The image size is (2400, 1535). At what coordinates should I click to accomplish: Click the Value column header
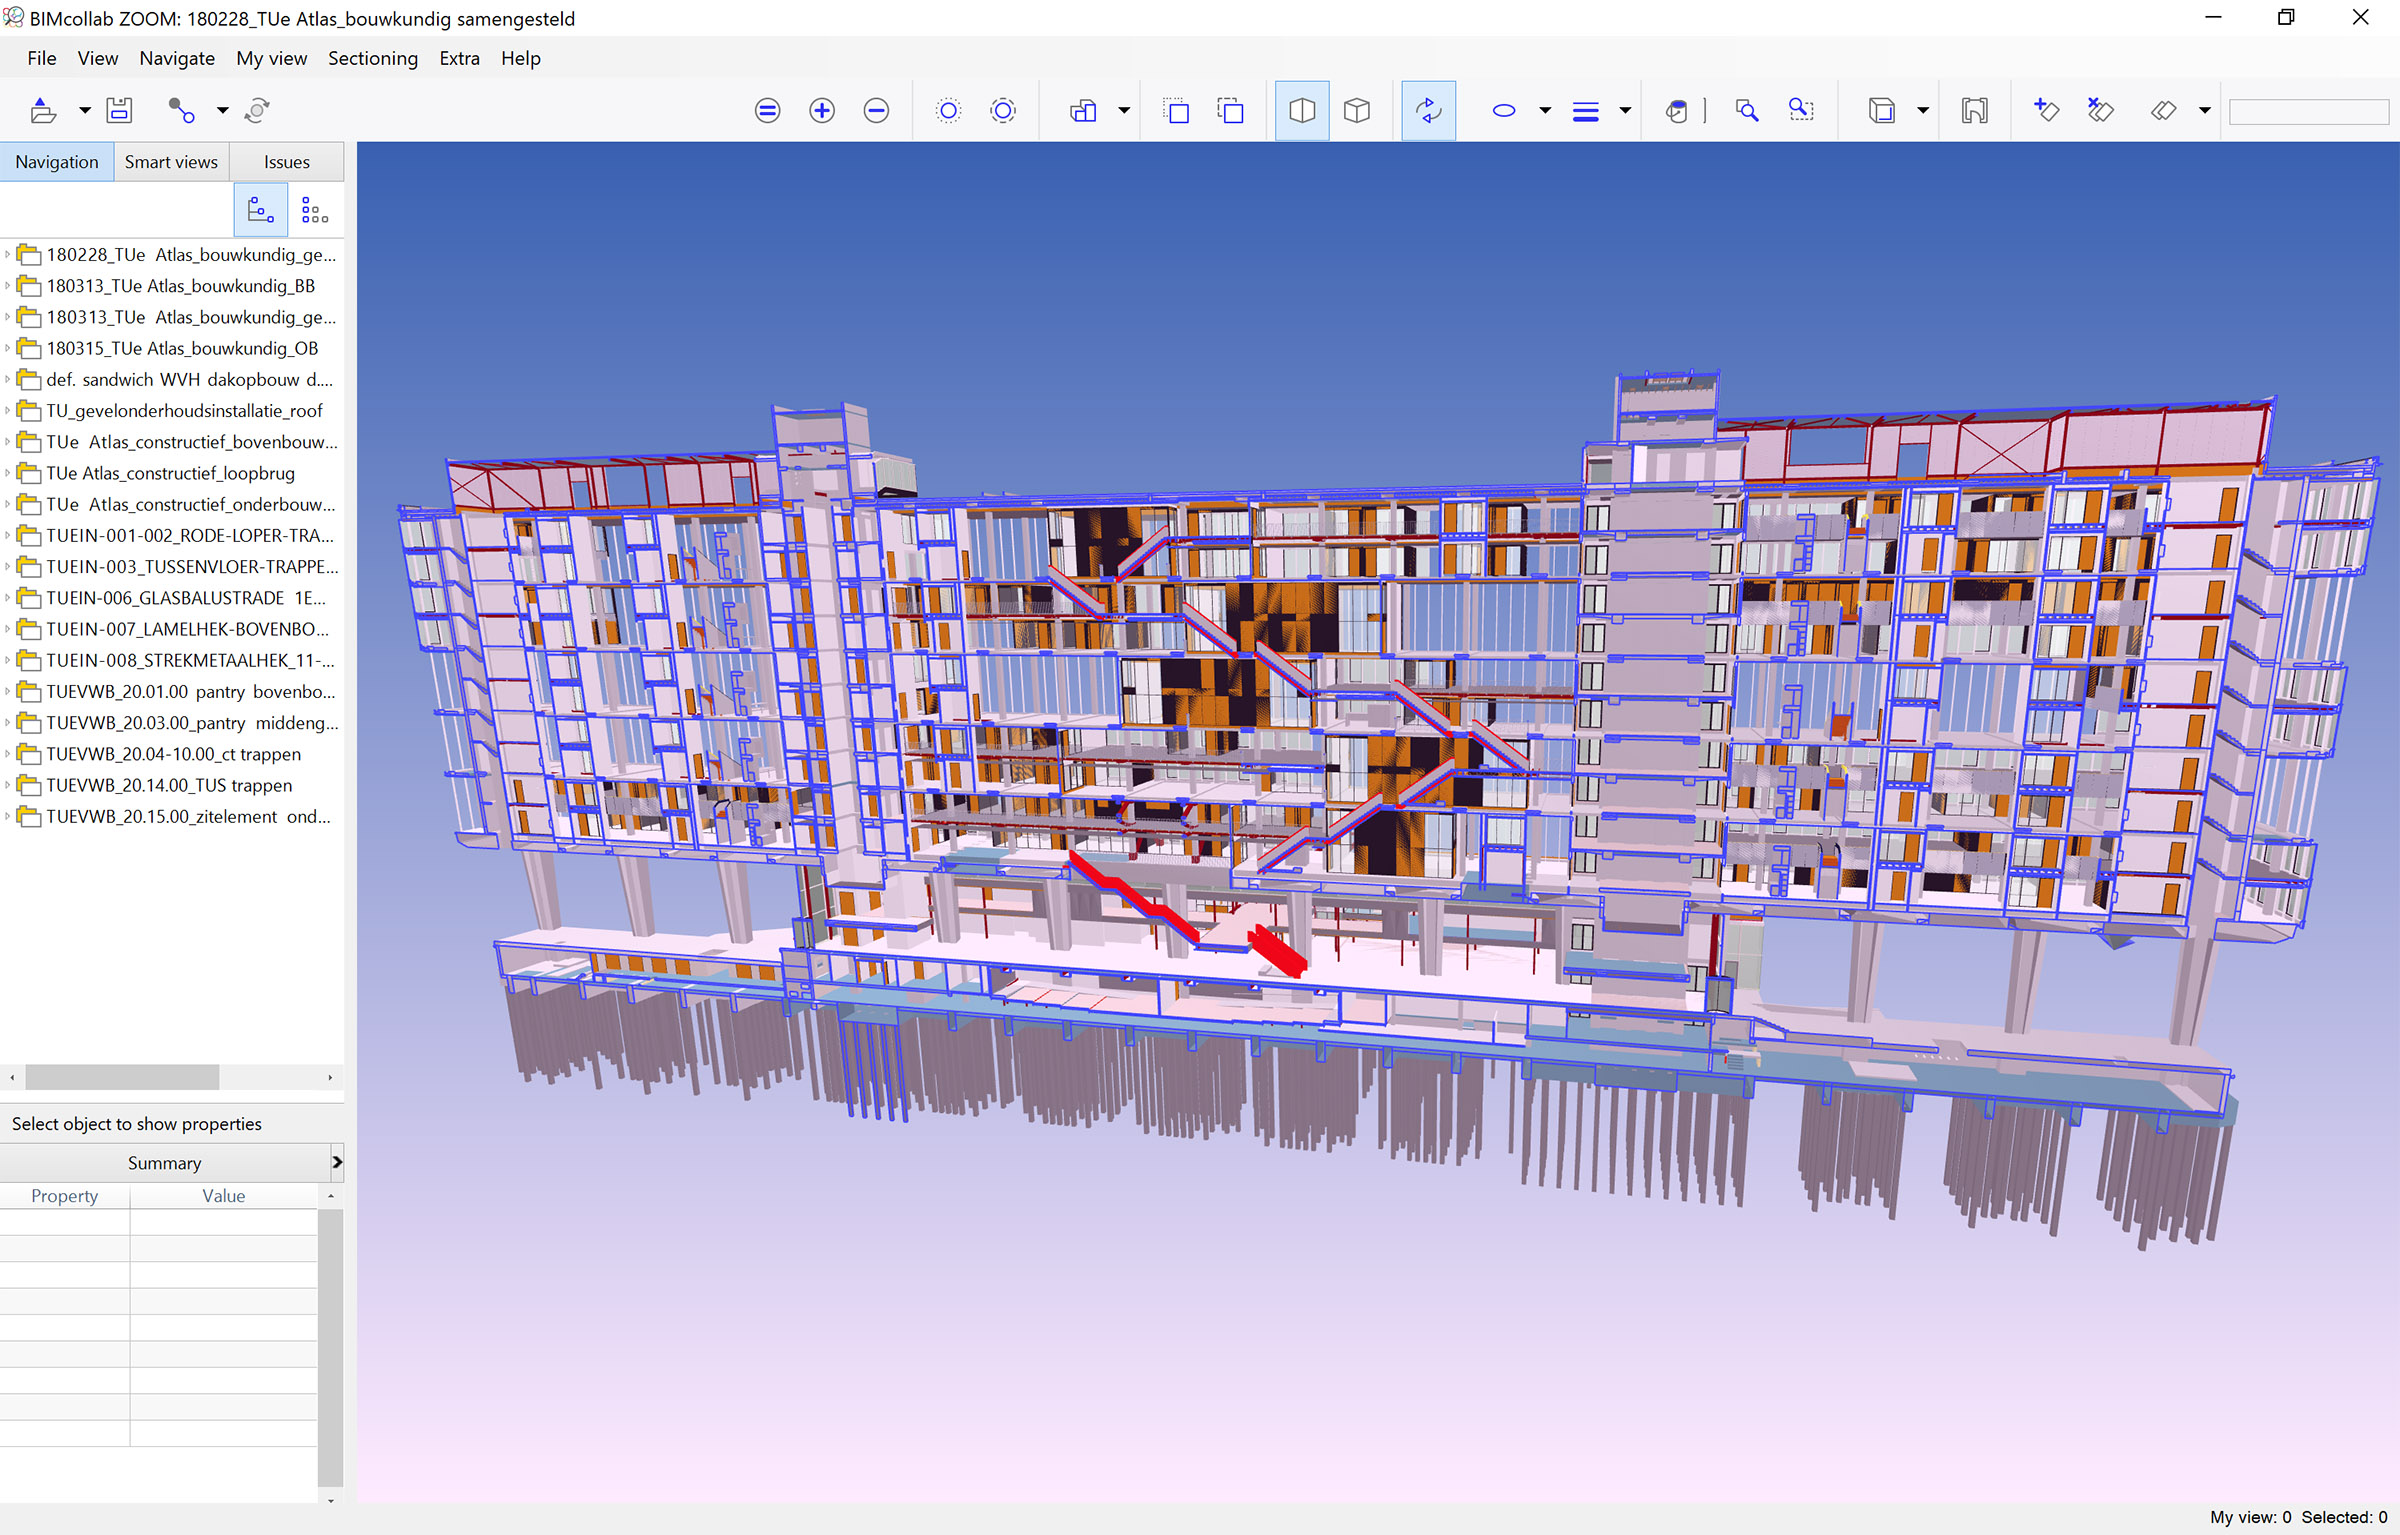tap(224, 1196)
